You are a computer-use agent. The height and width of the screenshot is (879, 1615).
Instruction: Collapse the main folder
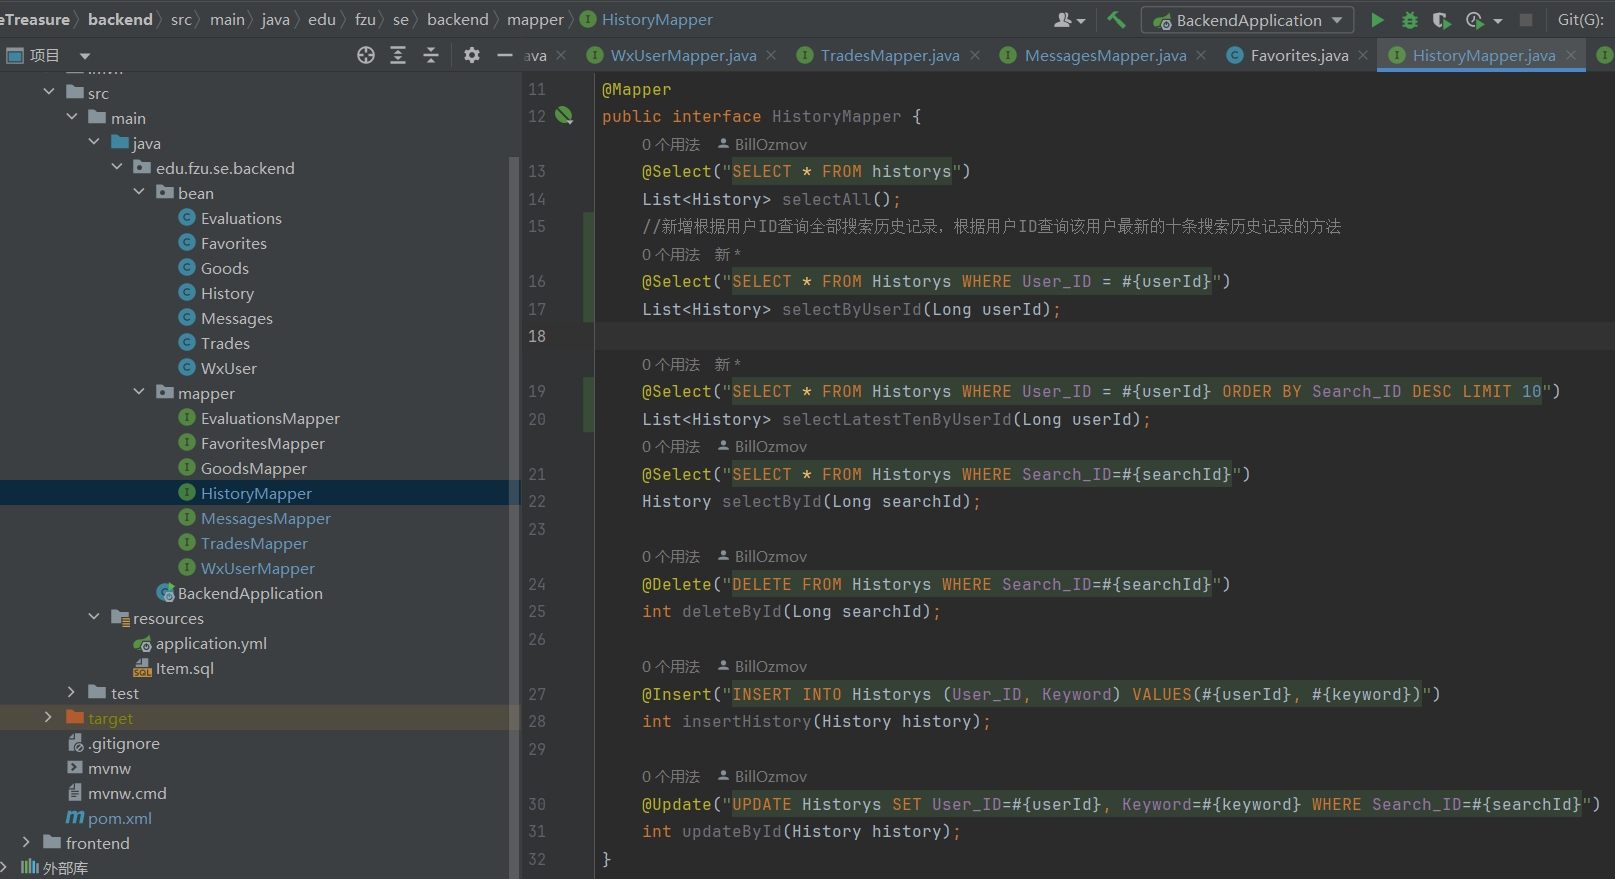72,117
